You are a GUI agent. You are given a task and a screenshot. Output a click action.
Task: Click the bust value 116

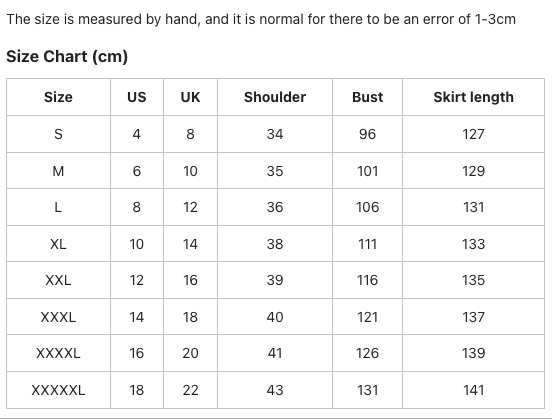pos(368,280)
